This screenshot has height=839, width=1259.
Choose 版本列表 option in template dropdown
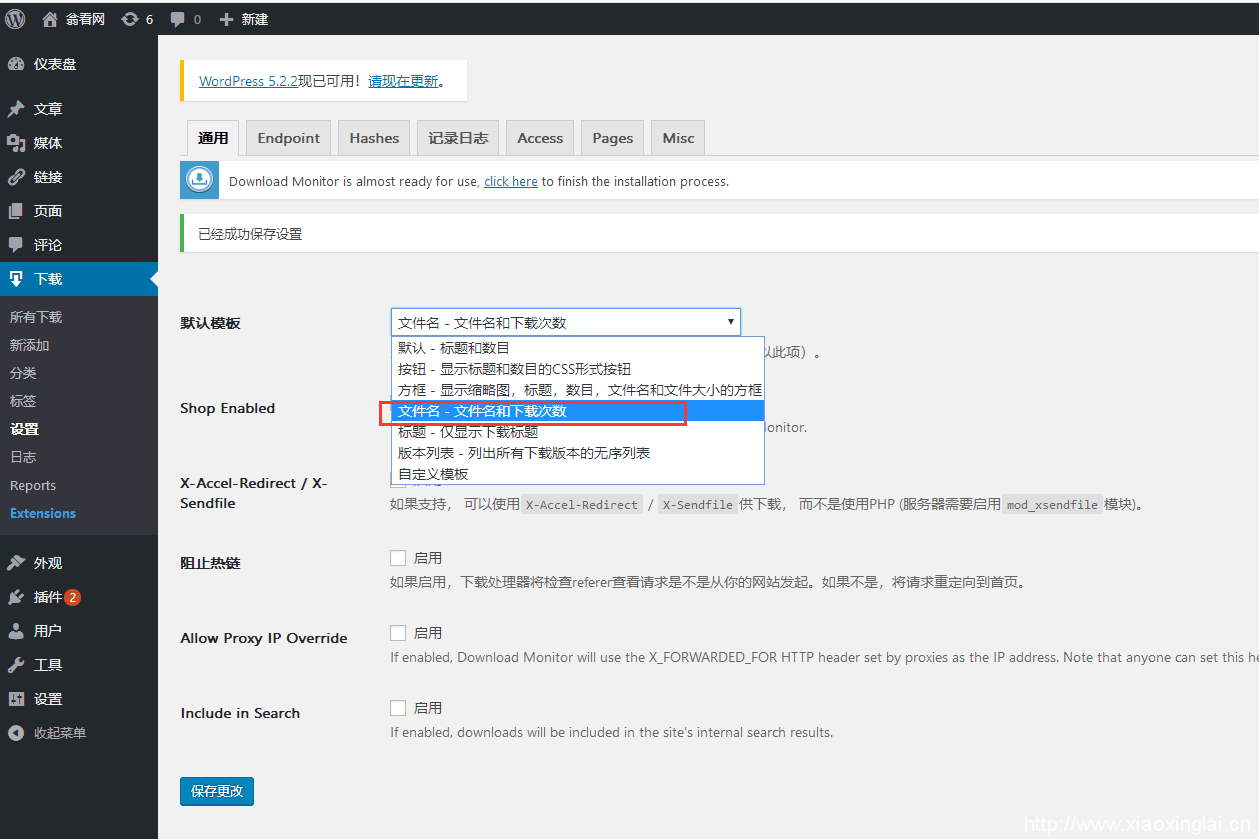click(x=523, y=453)
